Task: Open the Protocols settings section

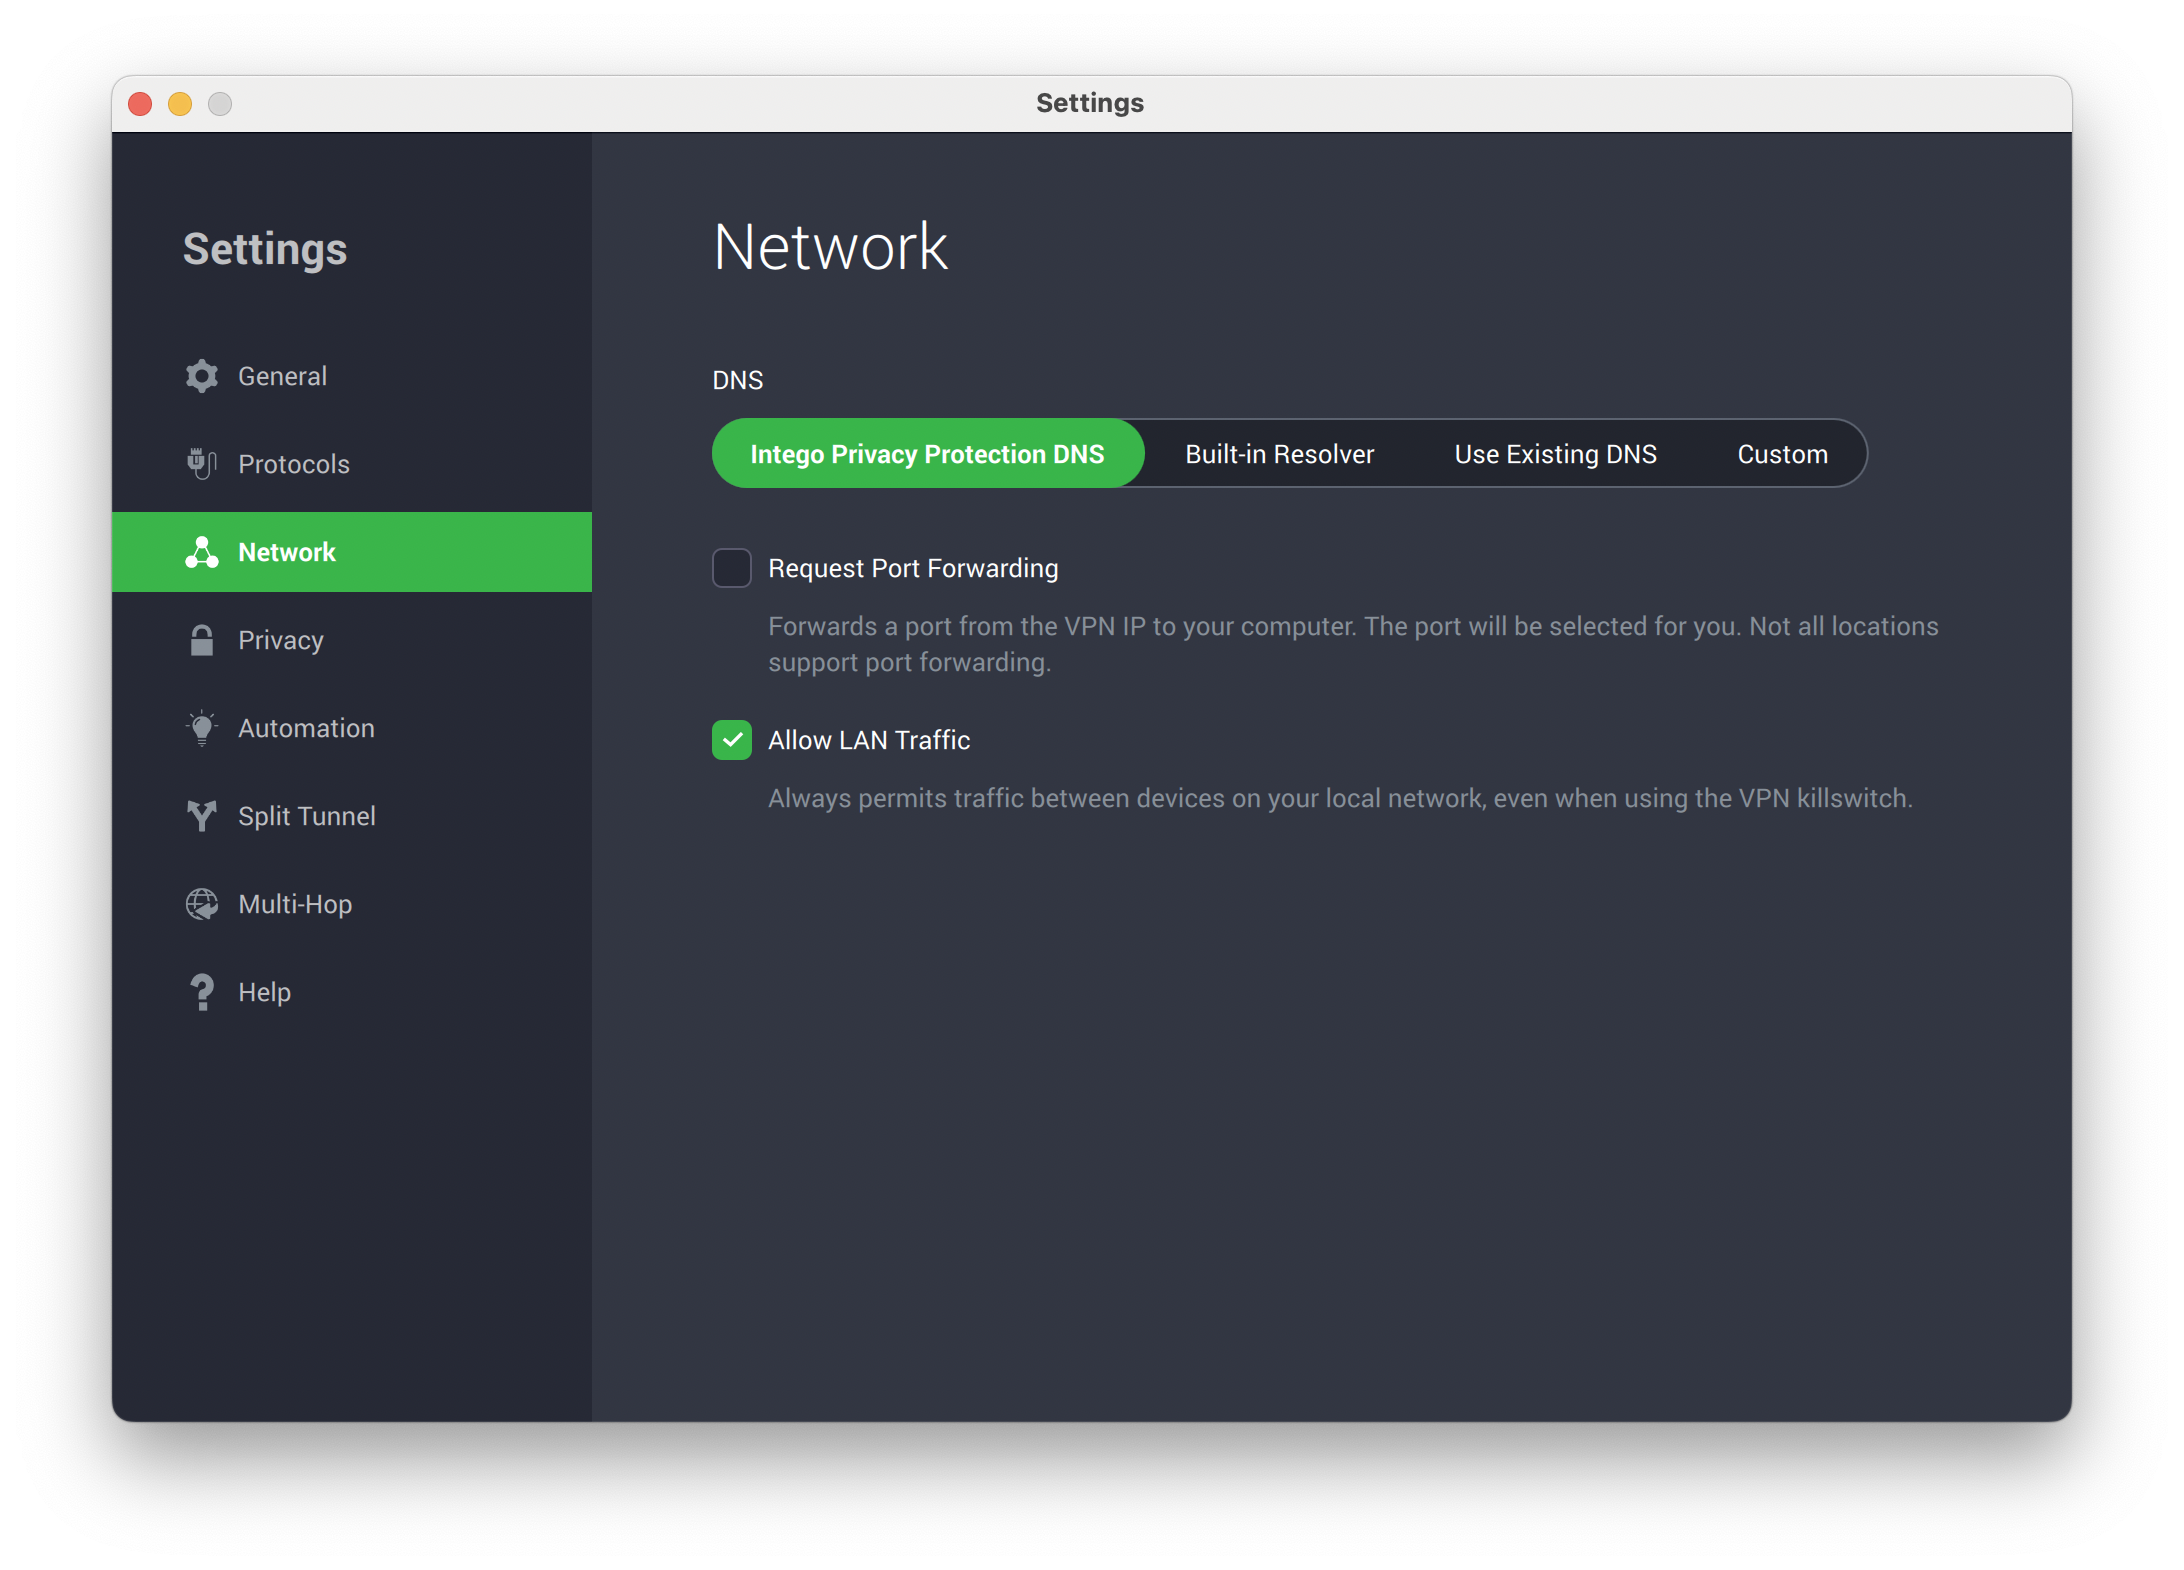Action: [352, 464]
